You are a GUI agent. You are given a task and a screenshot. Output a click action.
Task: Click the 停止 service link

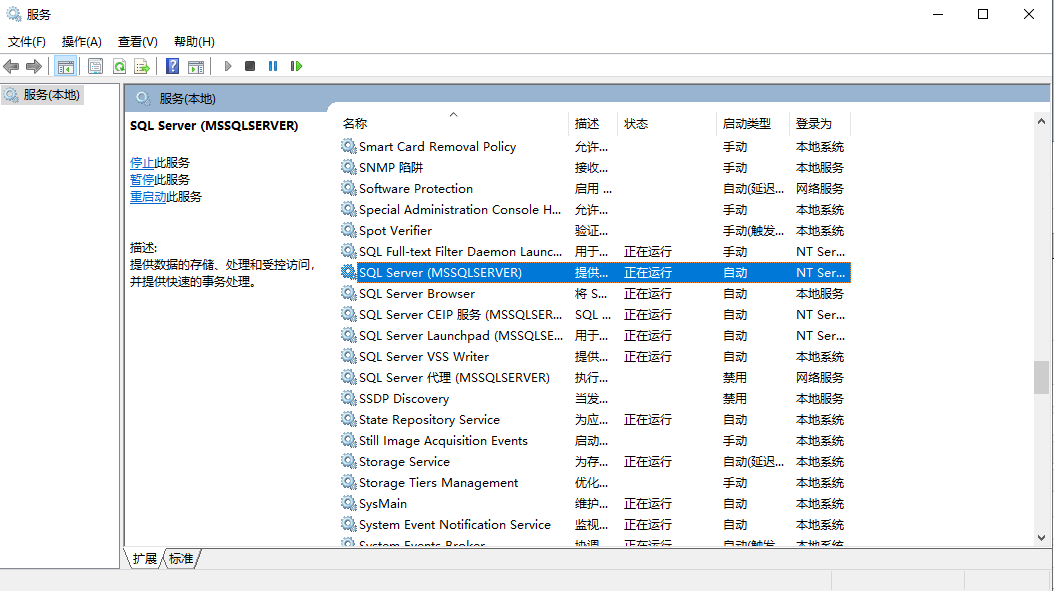pos(142,163)
